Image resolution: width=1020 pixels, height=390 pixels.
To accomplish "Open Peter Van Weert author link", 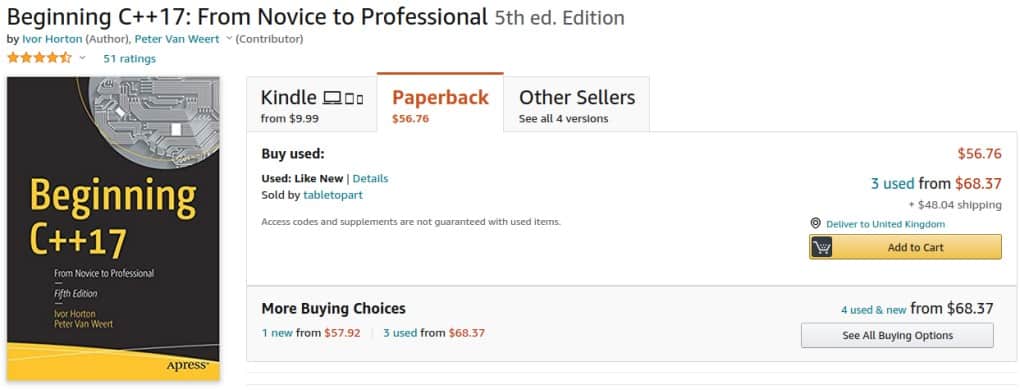I will pyautogui.click(x=177, y=39).
